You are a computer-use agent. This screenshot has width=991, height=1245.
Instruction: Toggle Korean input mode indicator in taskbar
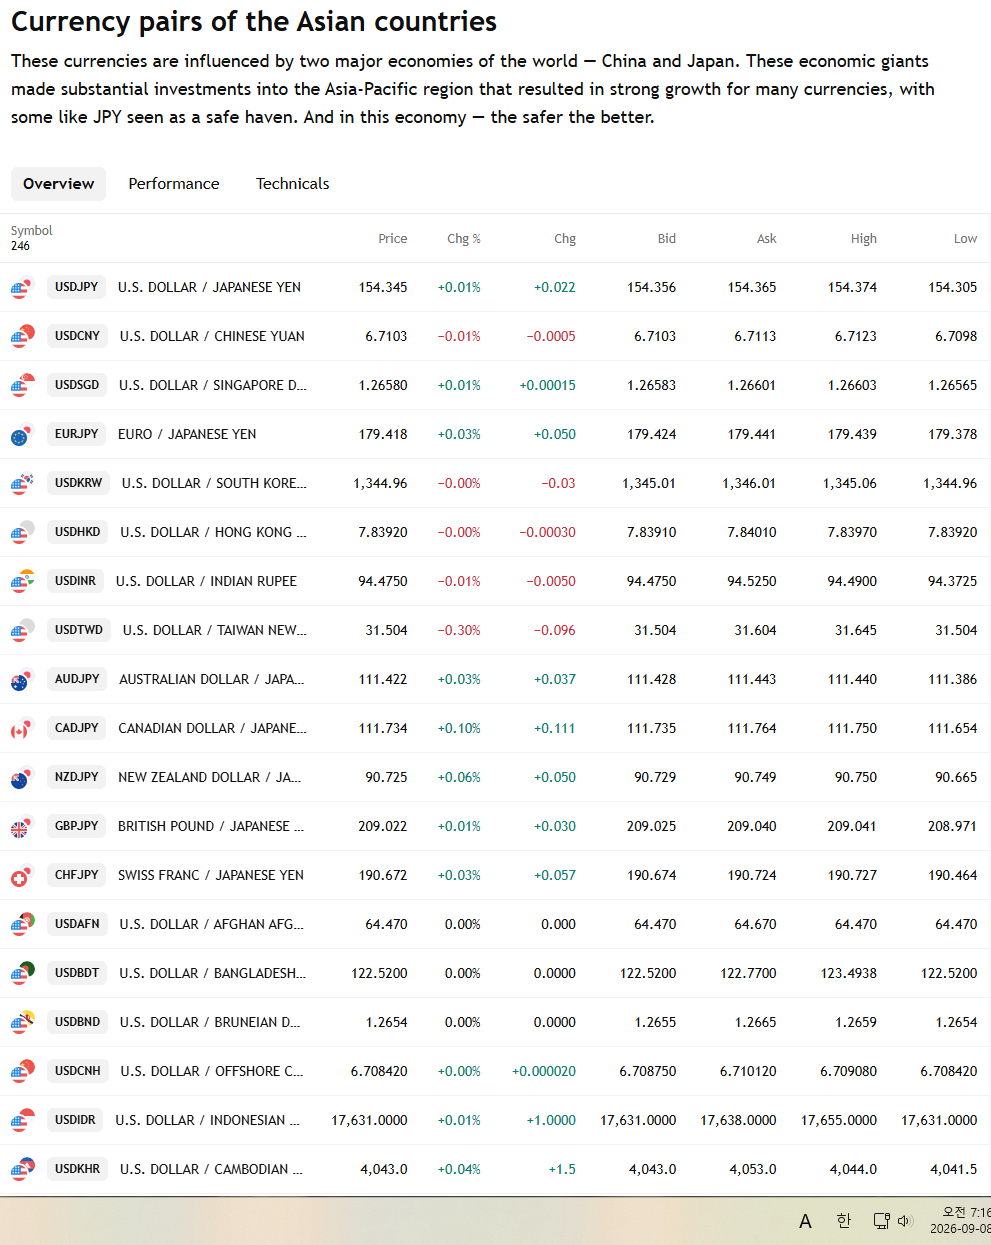(843, 1220)
